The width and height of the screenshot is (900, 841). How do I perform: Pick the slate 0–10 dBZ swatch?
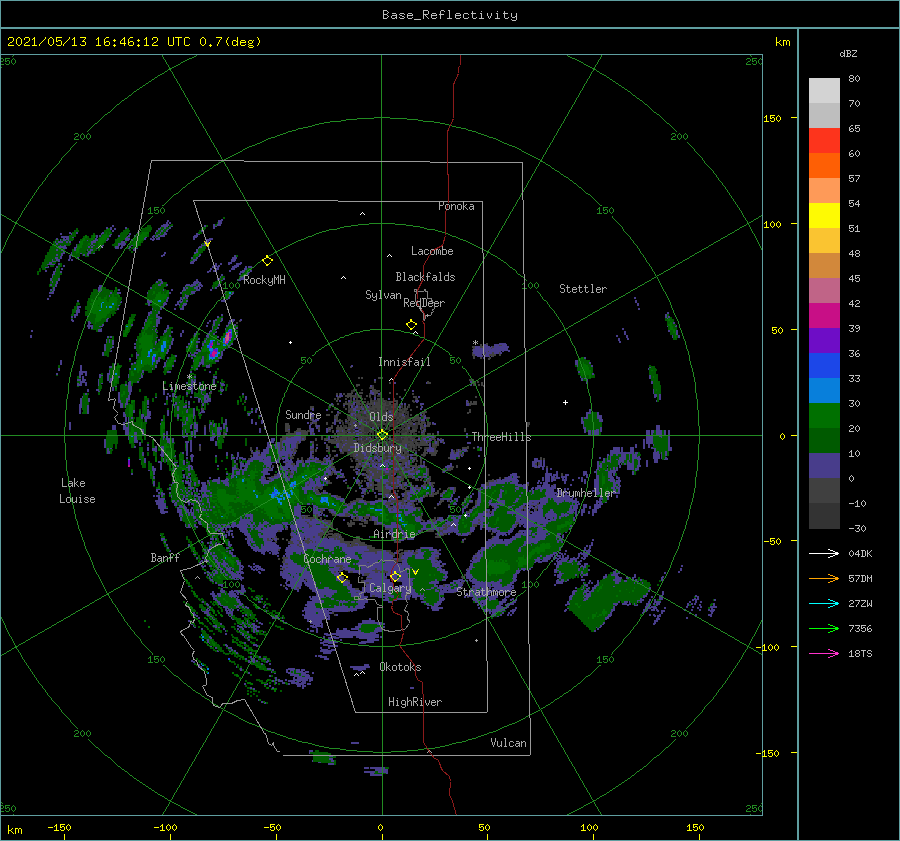coord(824,466)
